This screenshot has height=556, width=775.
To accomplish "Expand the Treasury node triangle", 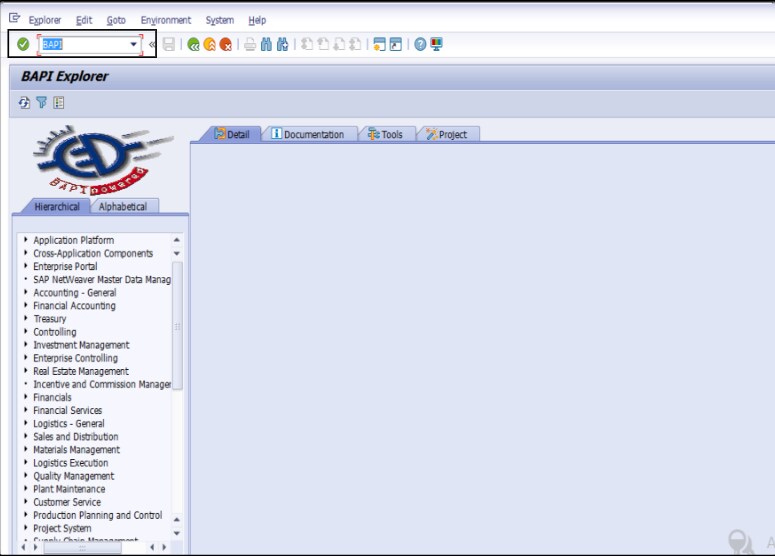I will (x=25, y=318).
